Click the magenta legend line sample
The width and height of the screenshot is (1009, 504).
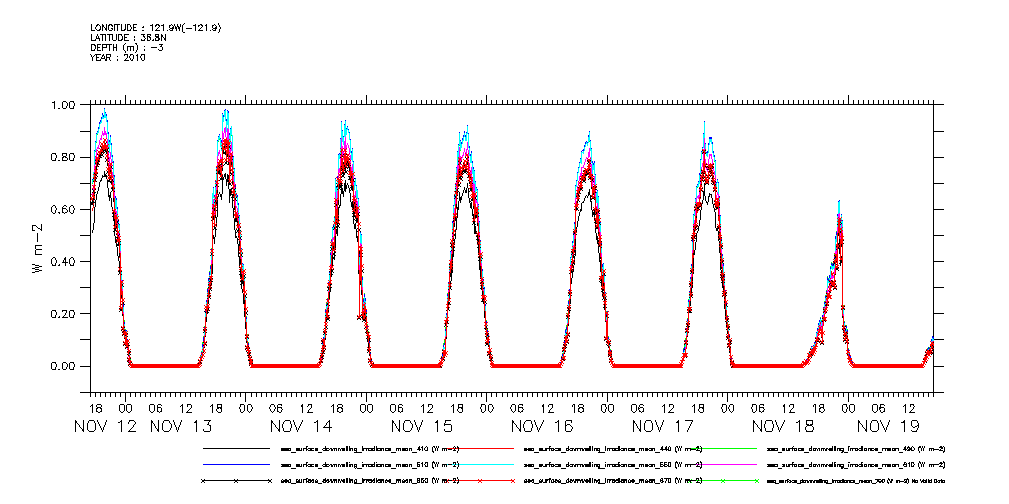(723, 464)
